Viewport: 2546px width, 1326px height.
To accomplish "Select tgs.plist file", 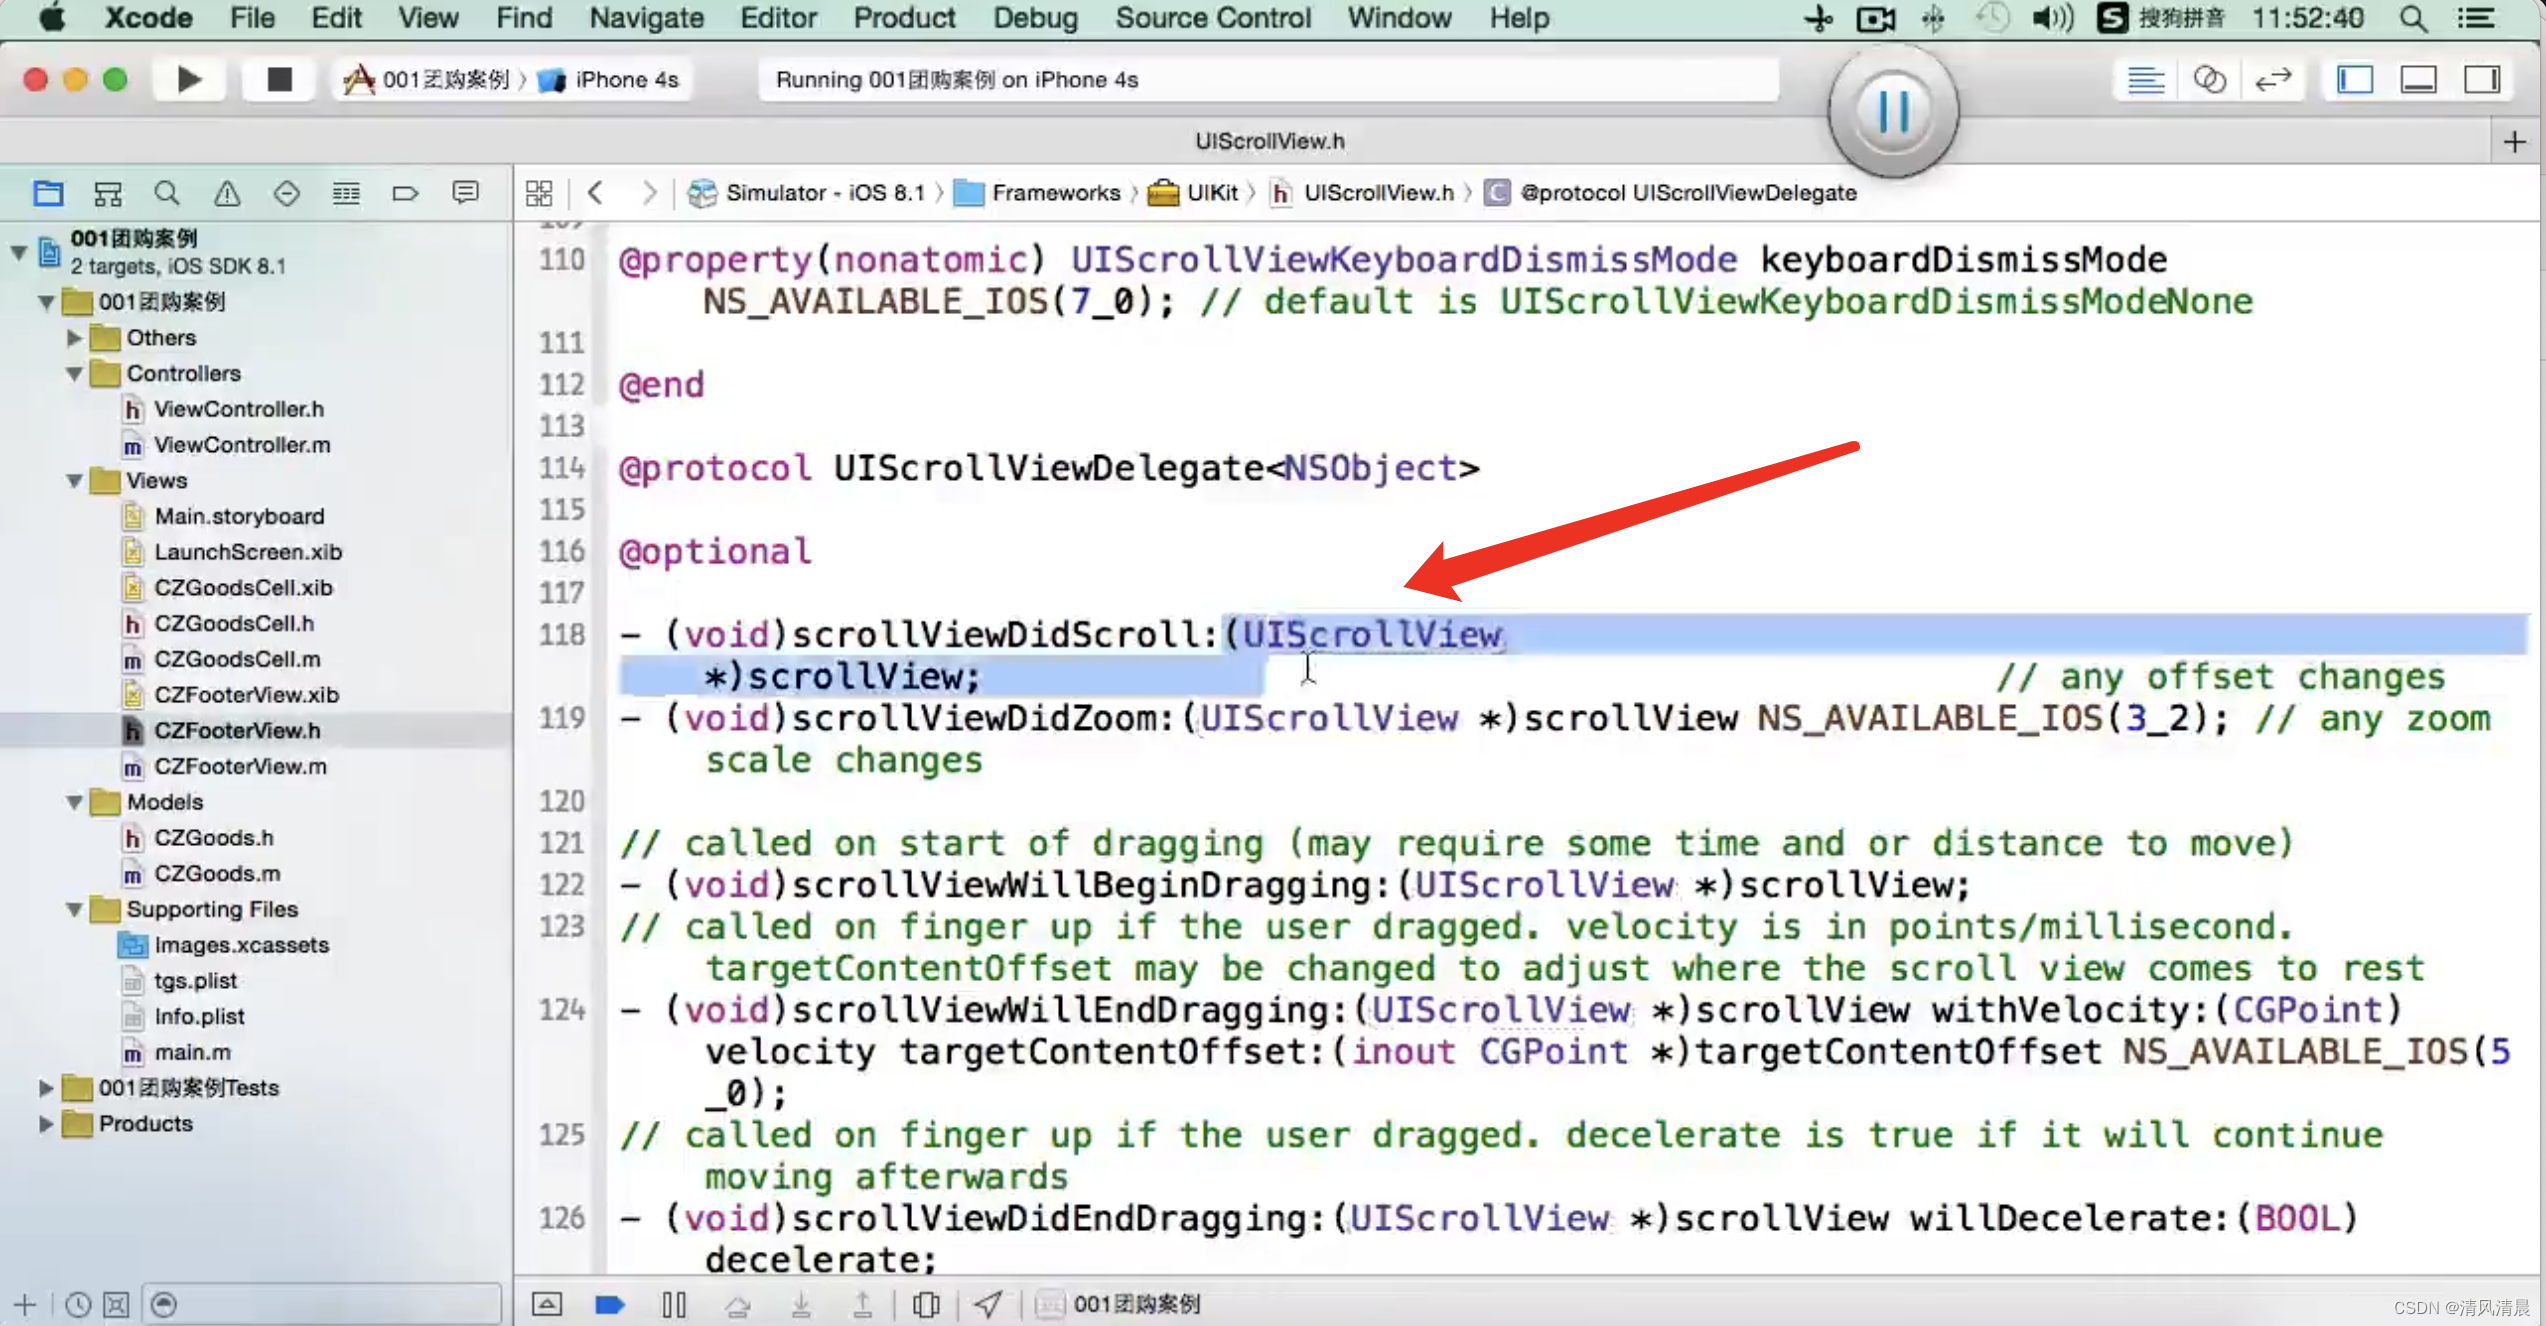I will (195, 980).
